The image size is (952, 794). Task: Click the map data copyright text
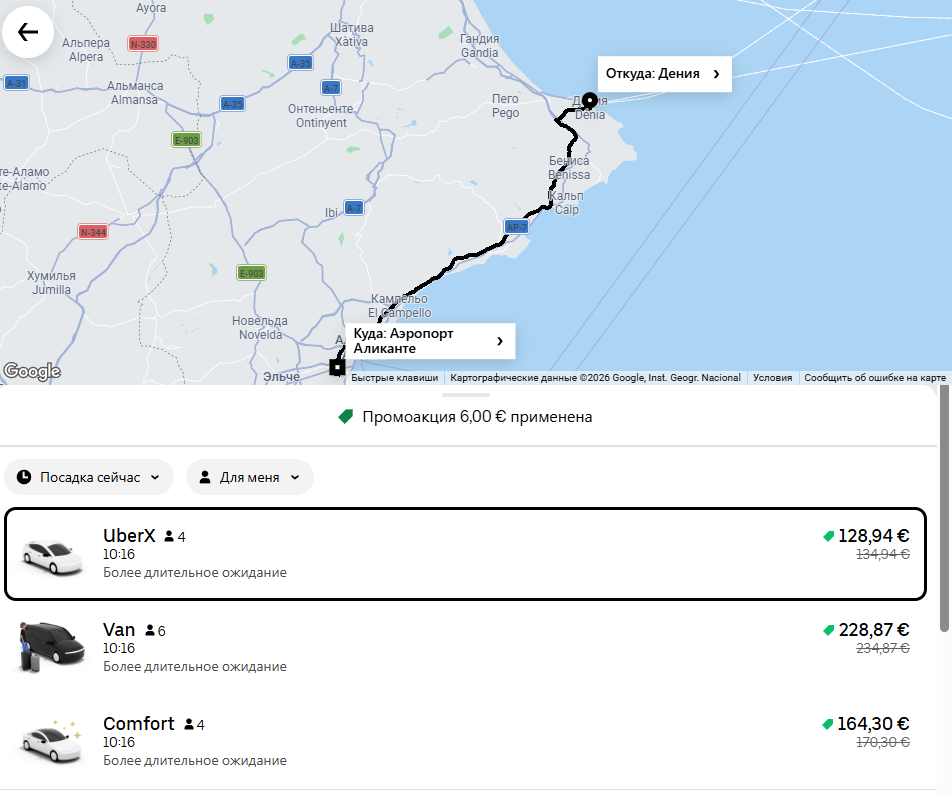(x=595, y=378)
